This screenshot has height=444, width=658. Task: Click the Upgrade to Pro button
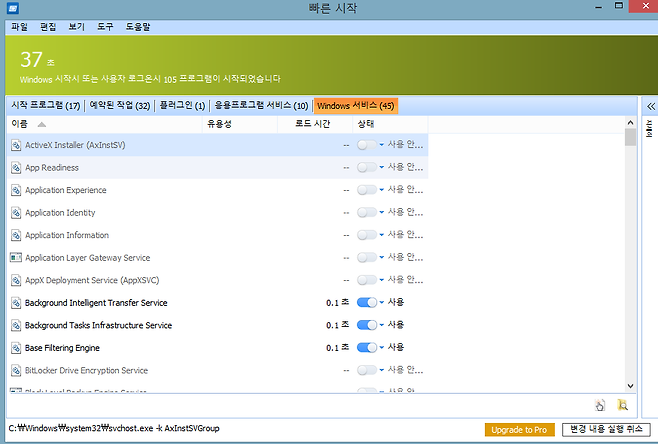[x=519, y=429]
